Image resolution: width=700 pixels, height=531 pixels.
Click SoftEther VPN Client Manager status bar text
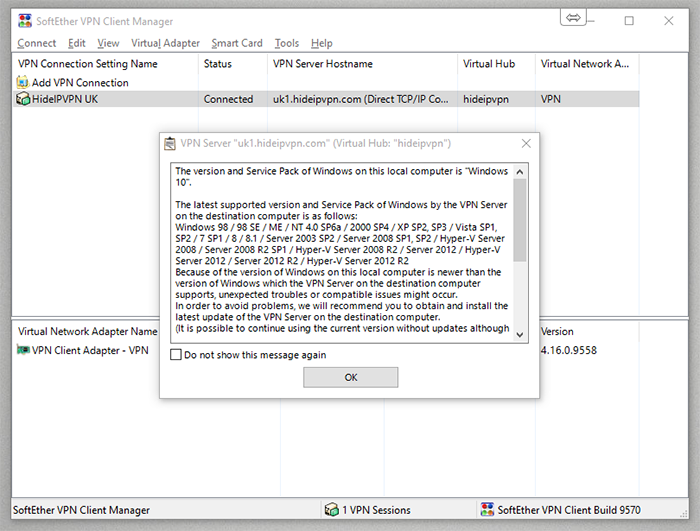(x=81, y=510)
